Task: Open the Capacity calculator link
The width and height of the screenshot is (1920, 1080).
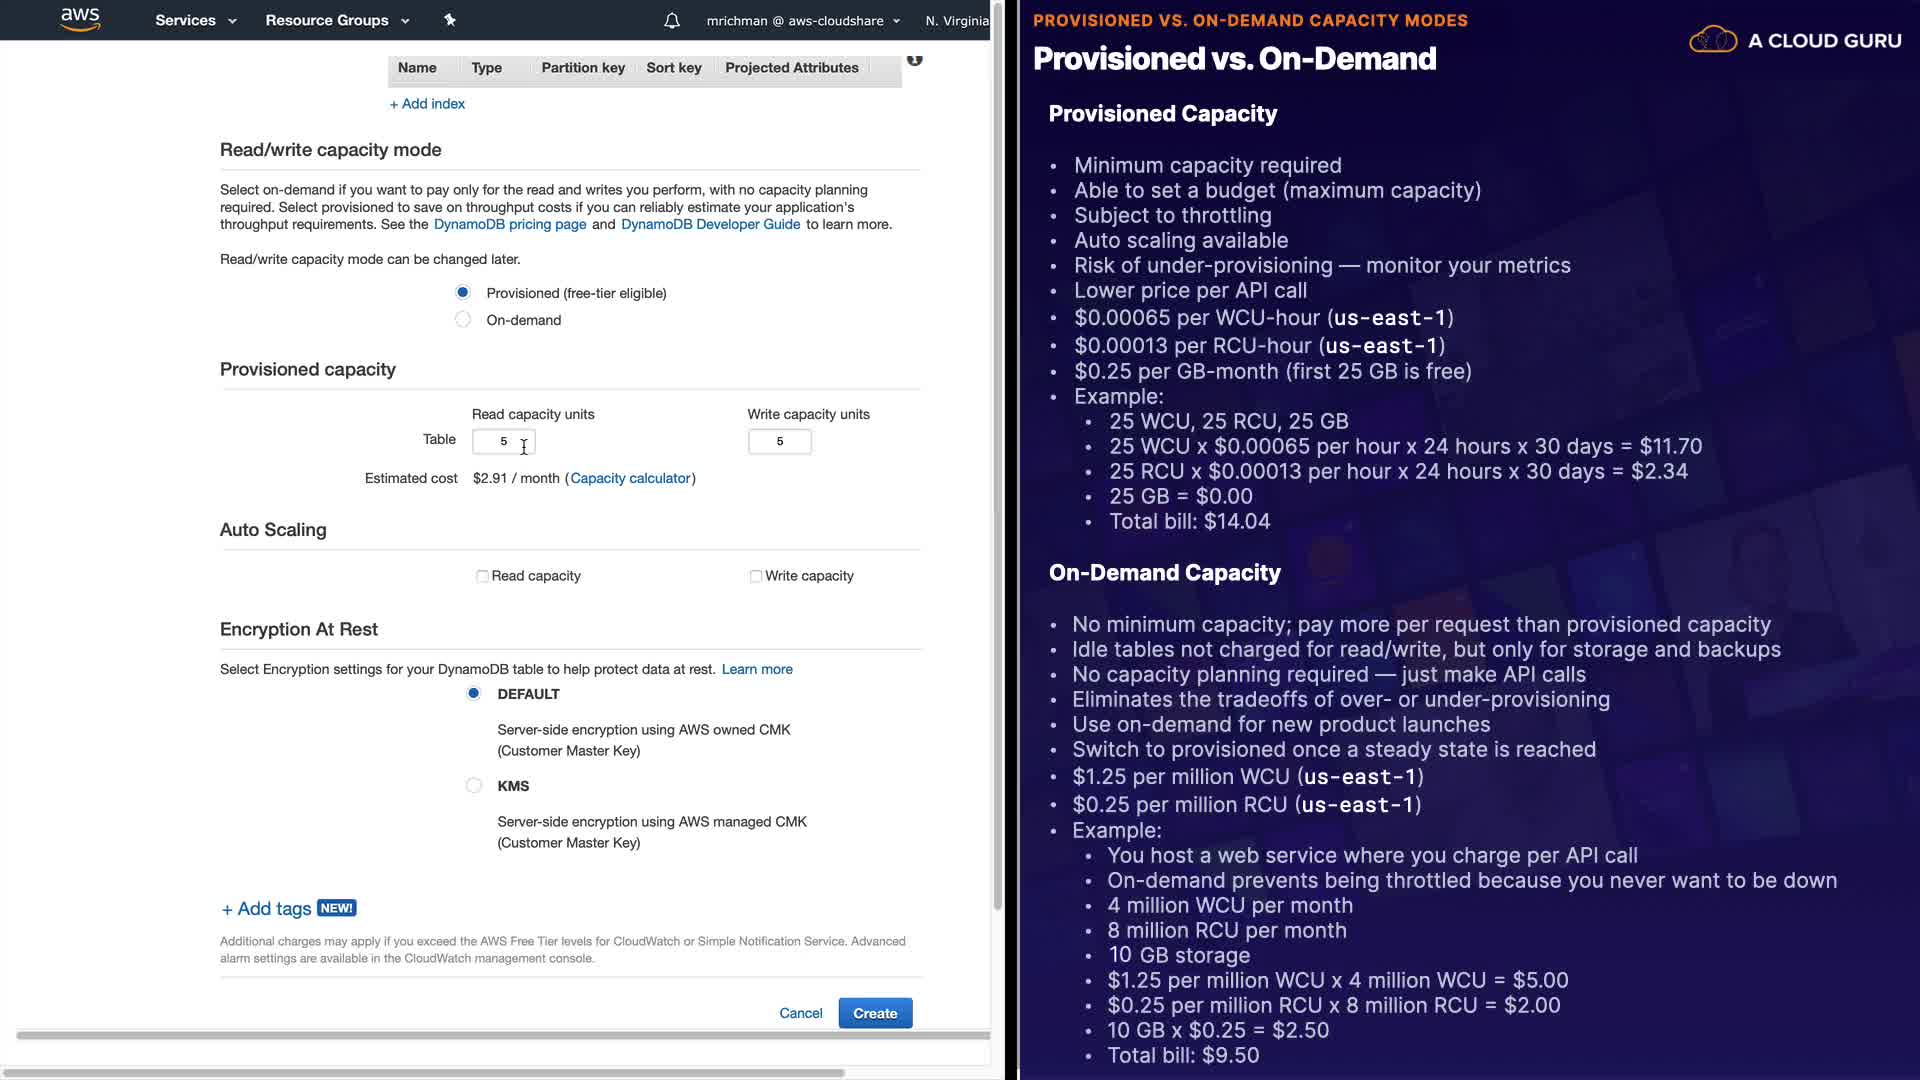Action: click(630, 478)
